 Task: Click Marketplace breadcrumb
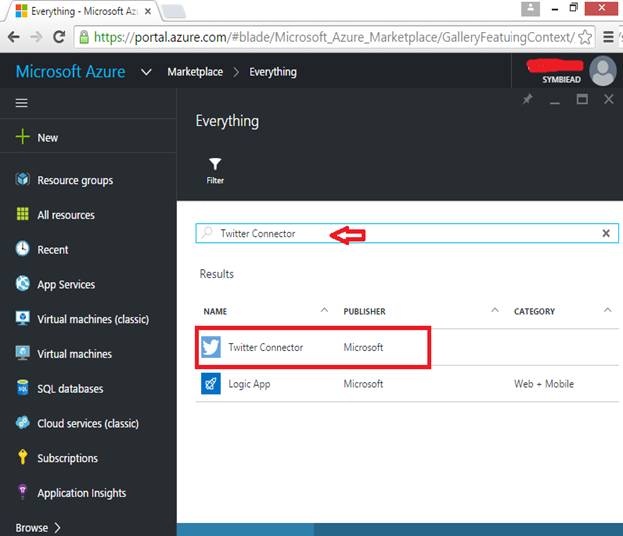[195, 72]
